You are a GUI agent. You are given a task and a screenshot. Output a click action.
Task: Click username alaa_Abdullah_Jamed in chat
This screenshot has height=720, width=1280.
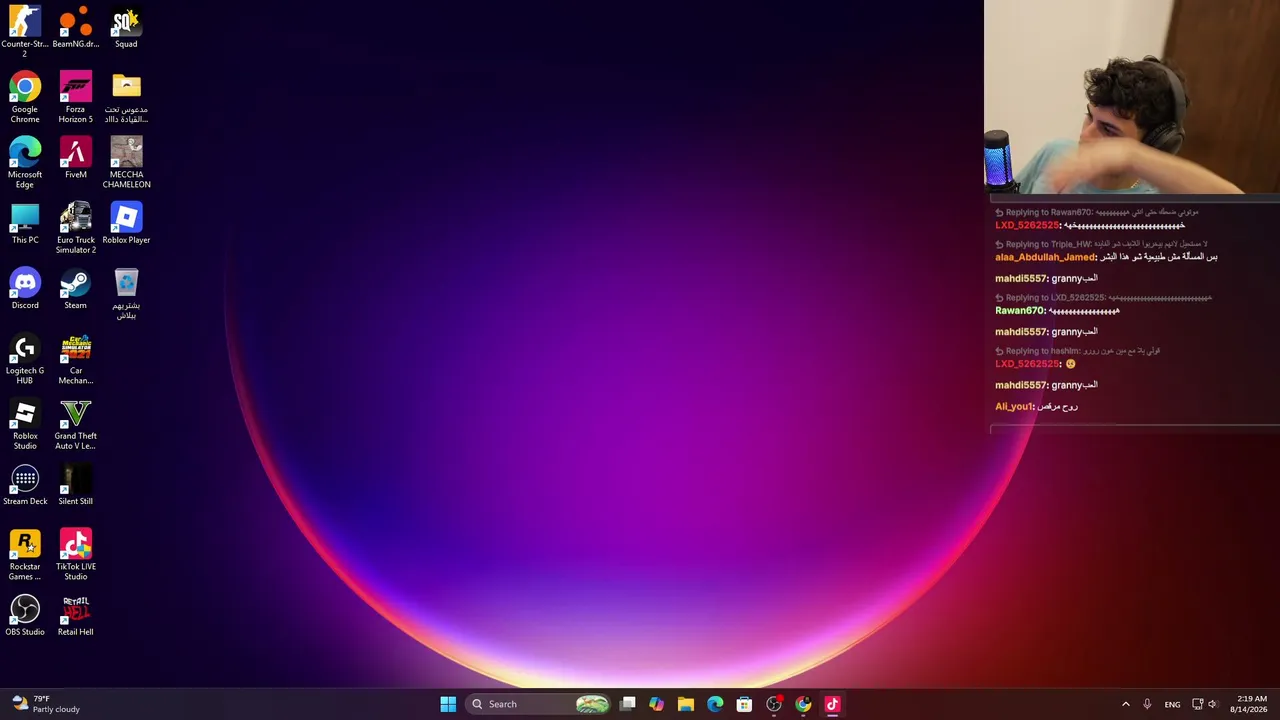pos(1046,258)
